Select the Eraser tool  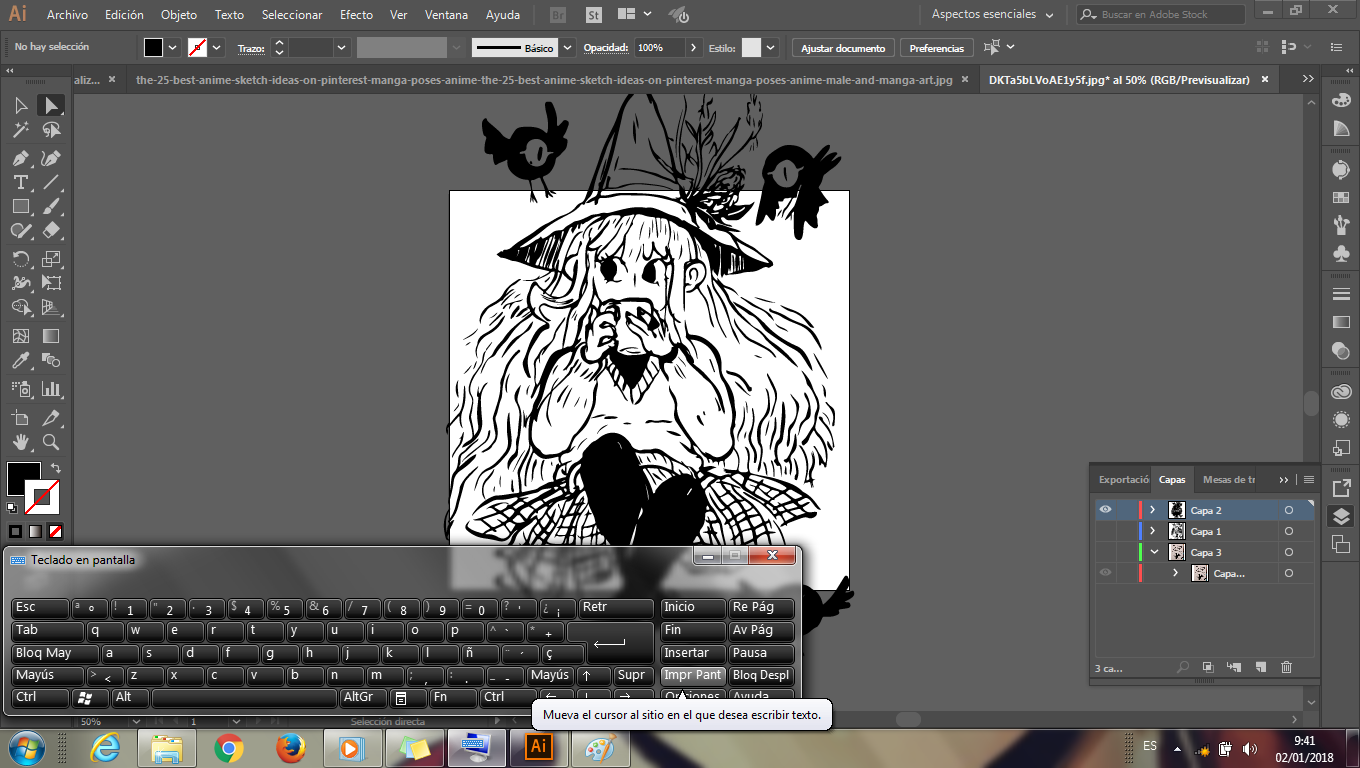point(51,230)
